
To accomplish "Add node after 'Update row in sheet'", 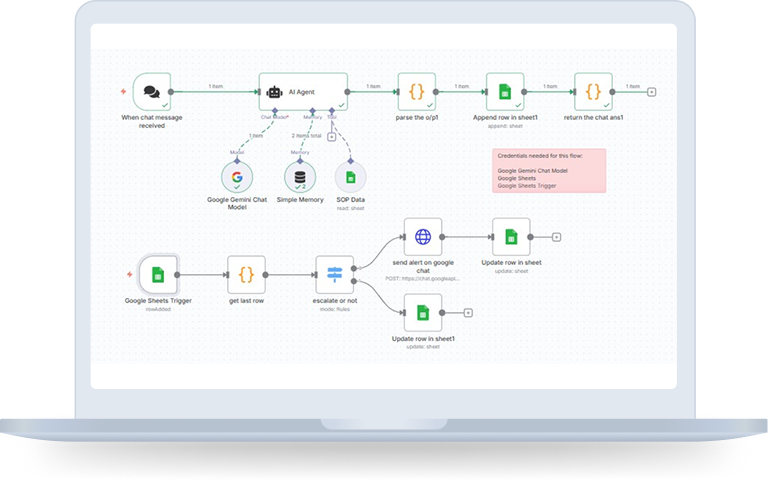I will tap(557, 237).
